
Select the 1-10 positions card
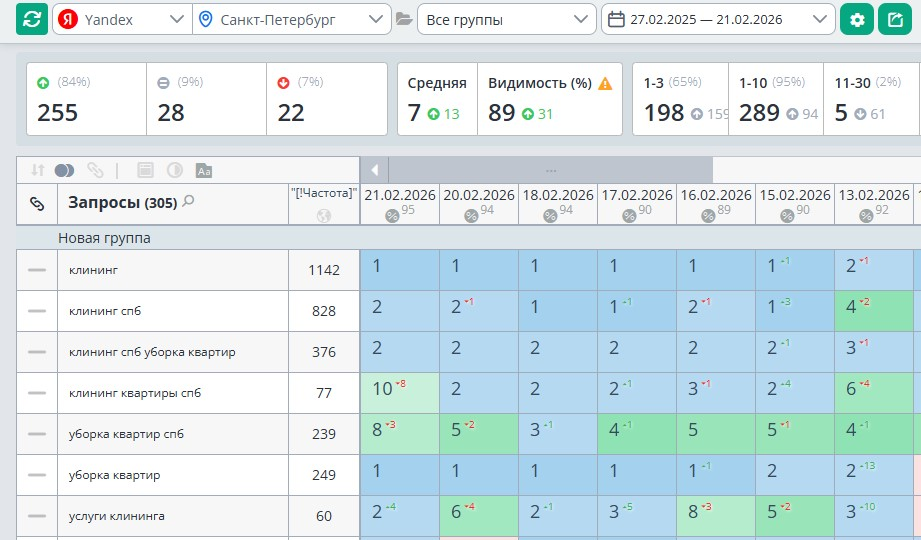pyautogui.click(x=776, y=99)
